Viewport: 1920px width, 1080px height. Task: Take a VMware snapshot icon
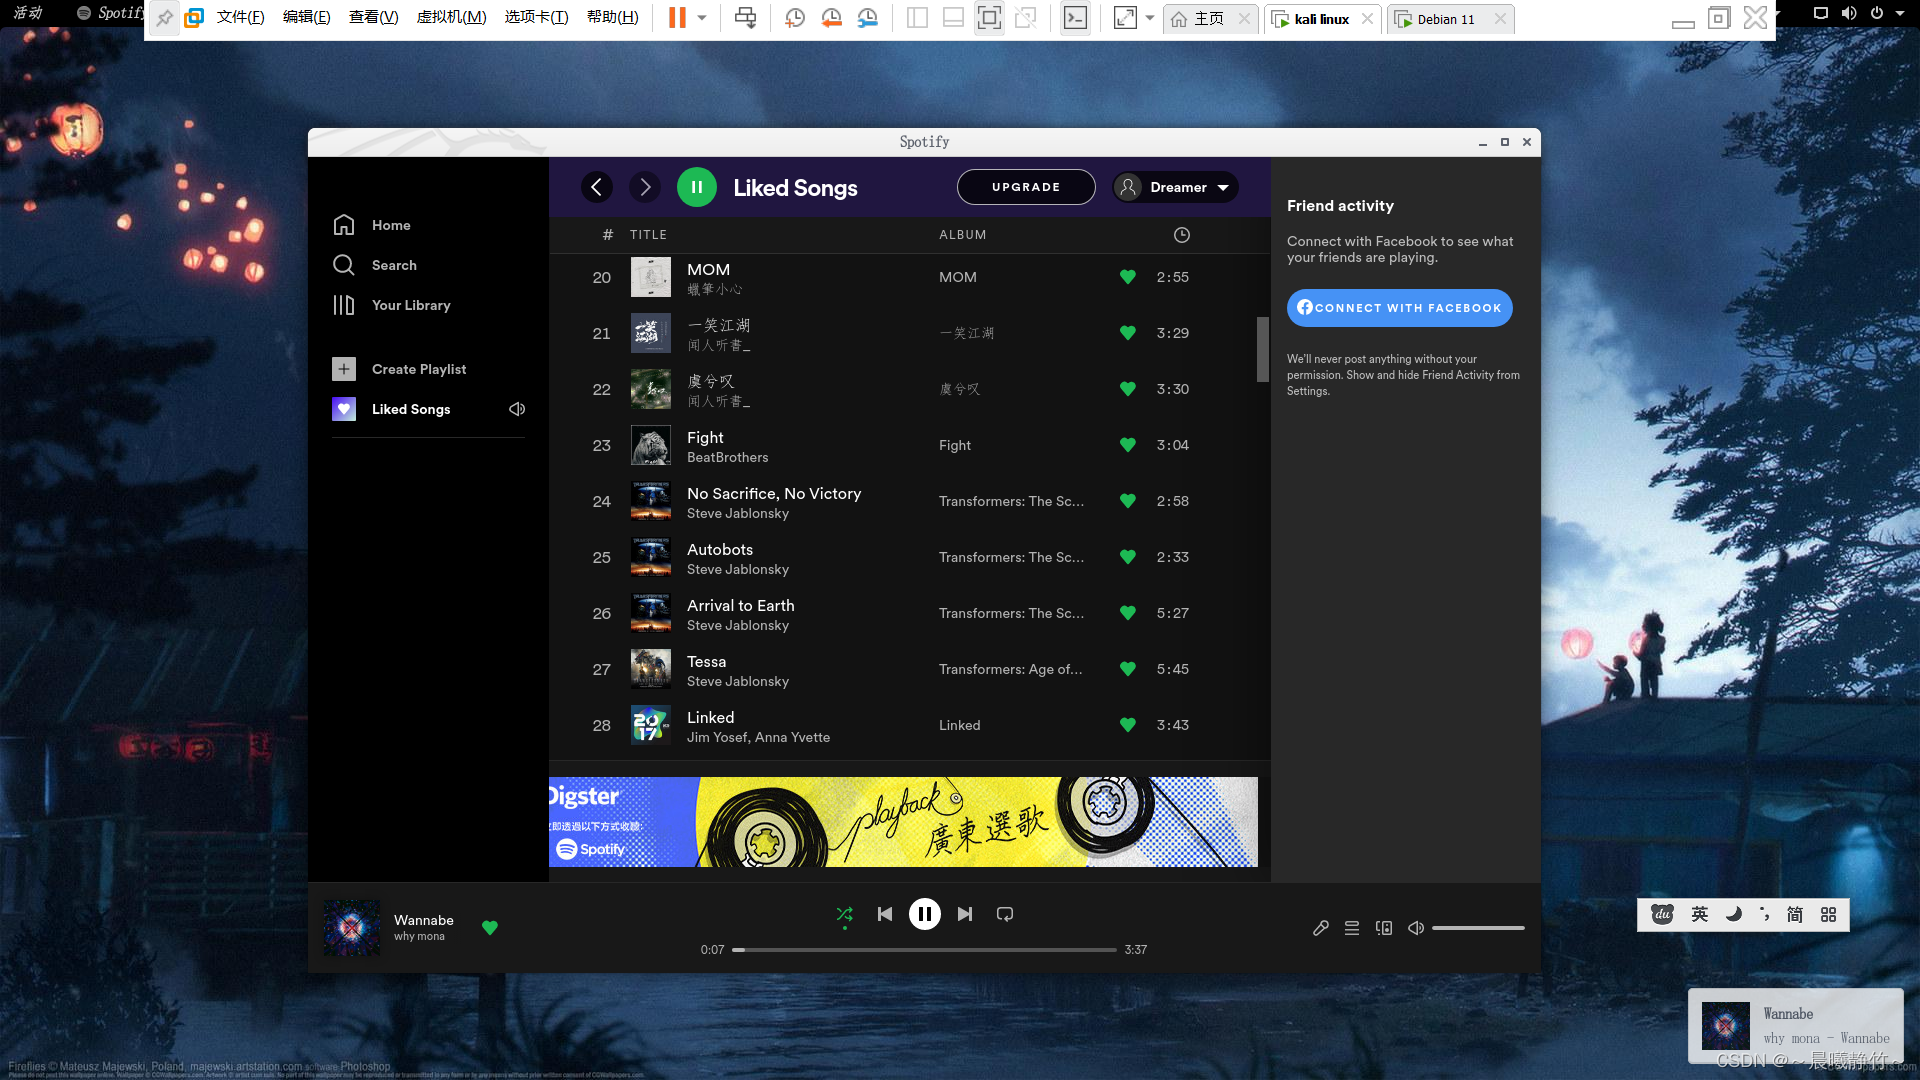click(x=795, y=18)
